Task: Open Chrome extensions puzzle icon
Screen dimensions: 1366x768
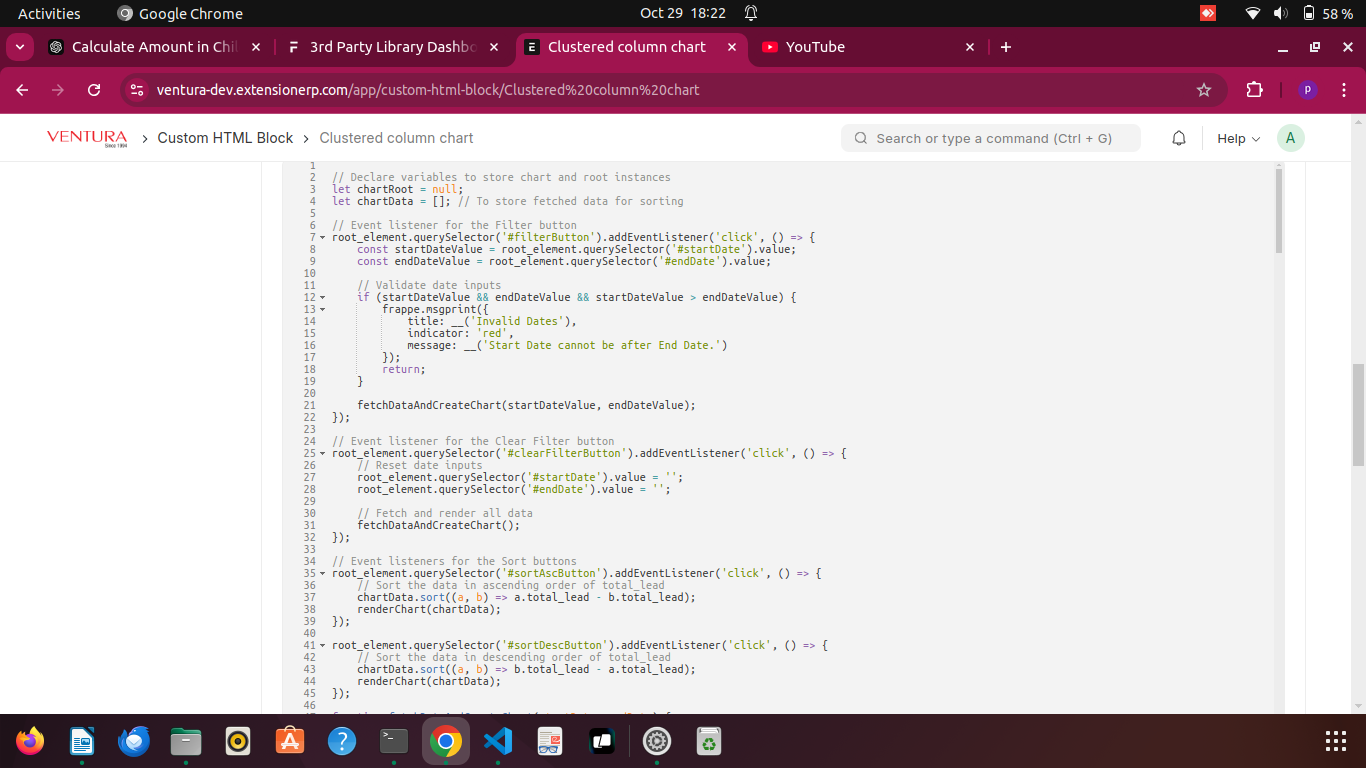Action: 1255,90
